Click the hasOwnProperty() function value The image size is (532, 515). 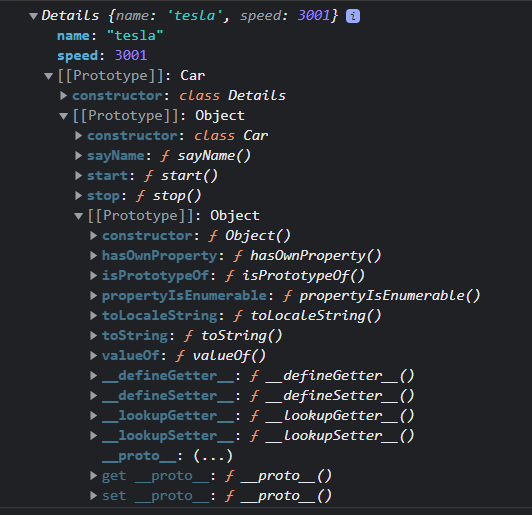pos(307,256)
